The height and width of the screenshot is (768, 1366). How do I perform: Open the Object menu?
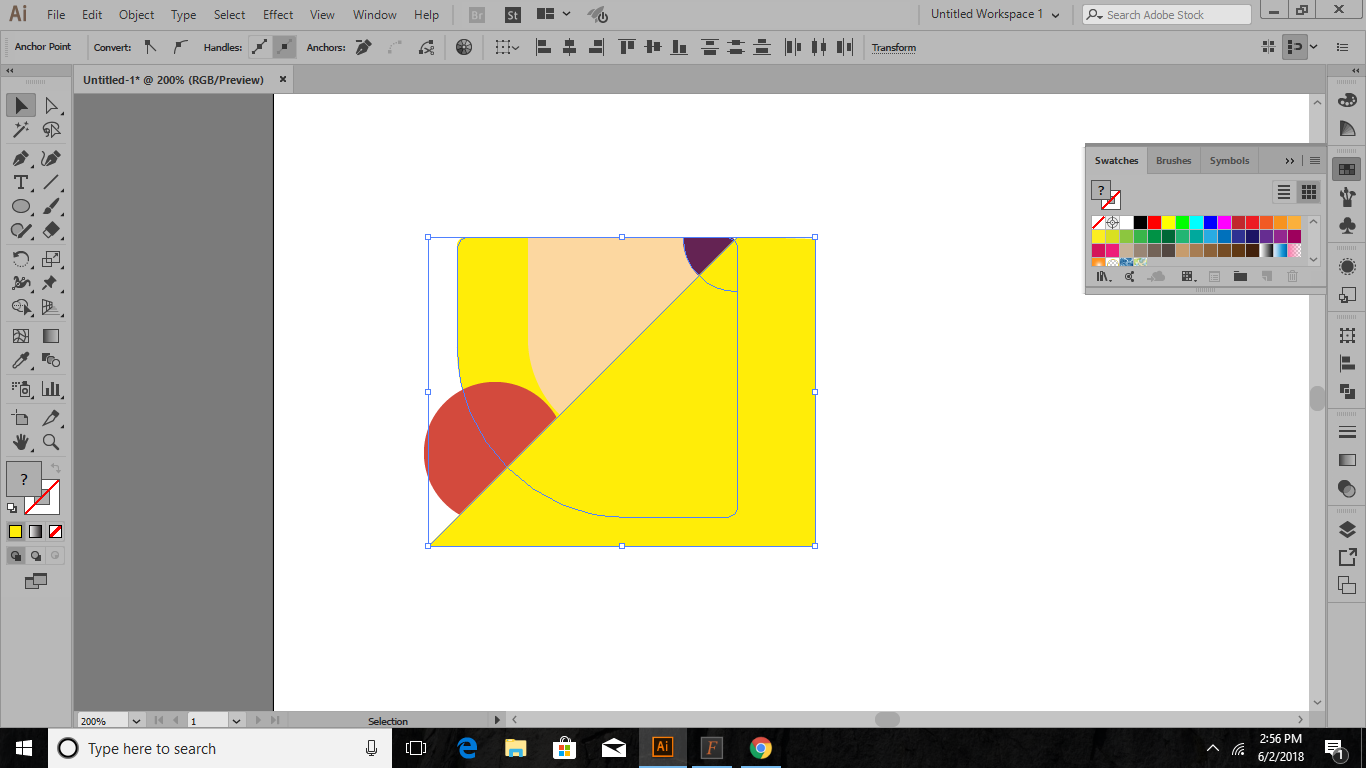[x=137, y=15]
